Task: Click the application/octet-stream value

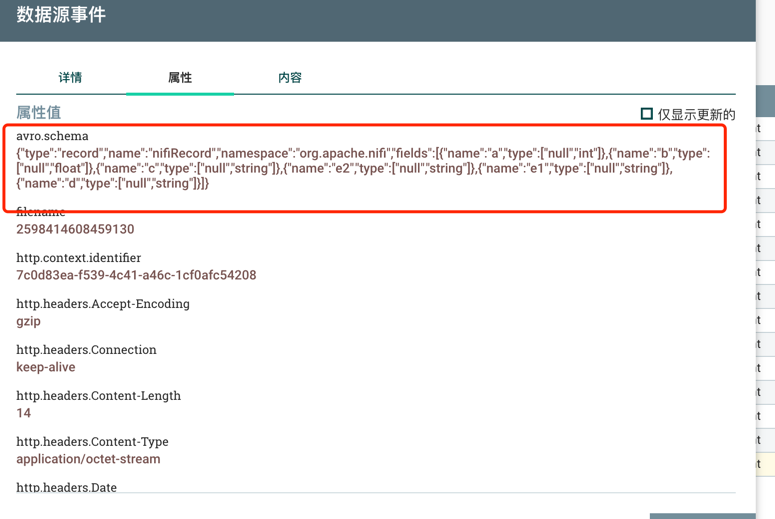Action: pyautogui.click(x=88, y=459)
